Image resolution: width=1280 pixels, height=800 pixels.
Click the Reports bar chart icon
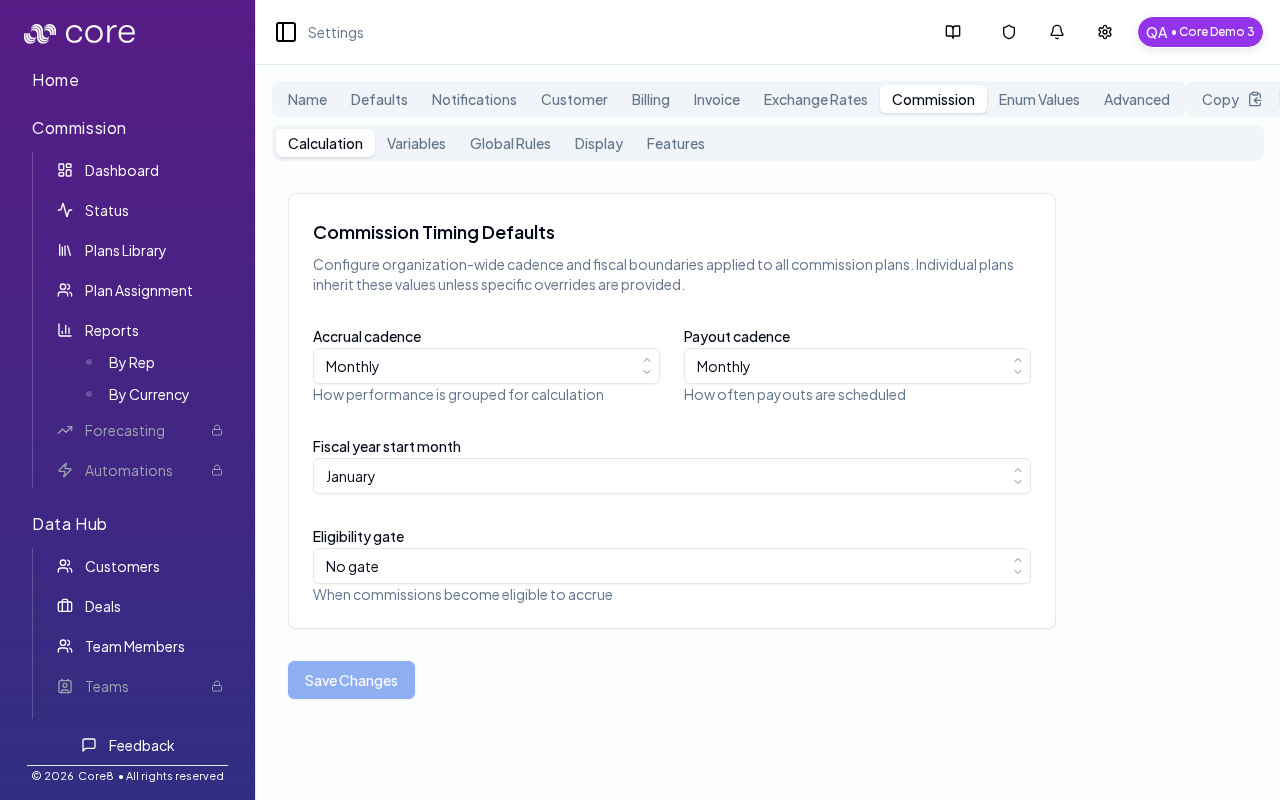tap(65, 330)
